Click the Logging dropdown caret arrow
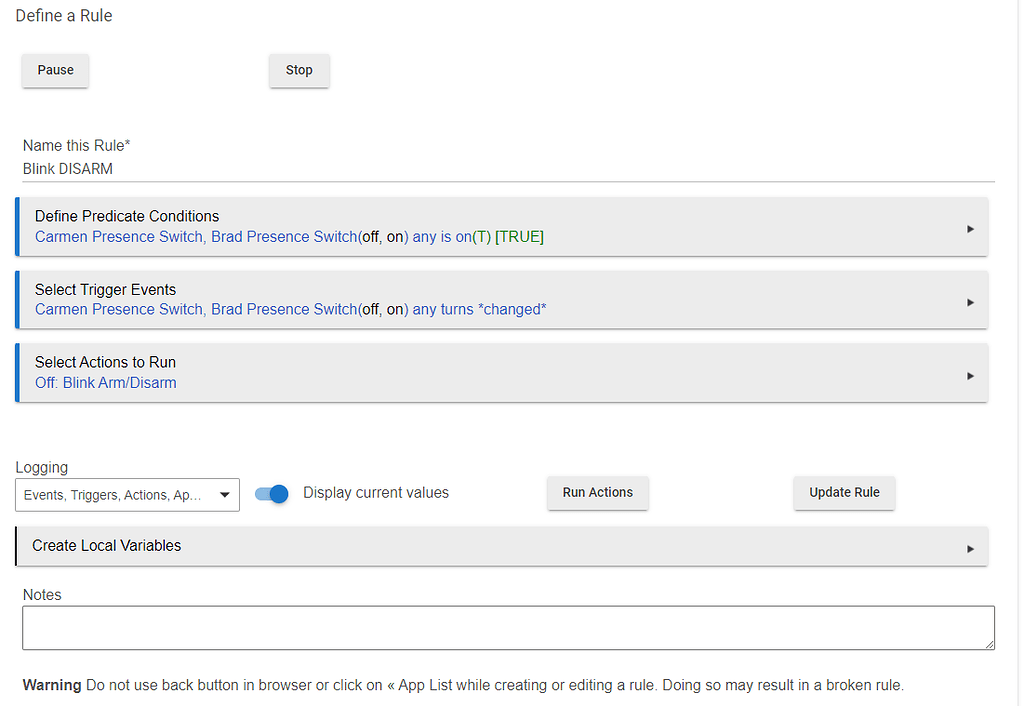This screenshot has width=1024, height=706. (x=224, y=494)
